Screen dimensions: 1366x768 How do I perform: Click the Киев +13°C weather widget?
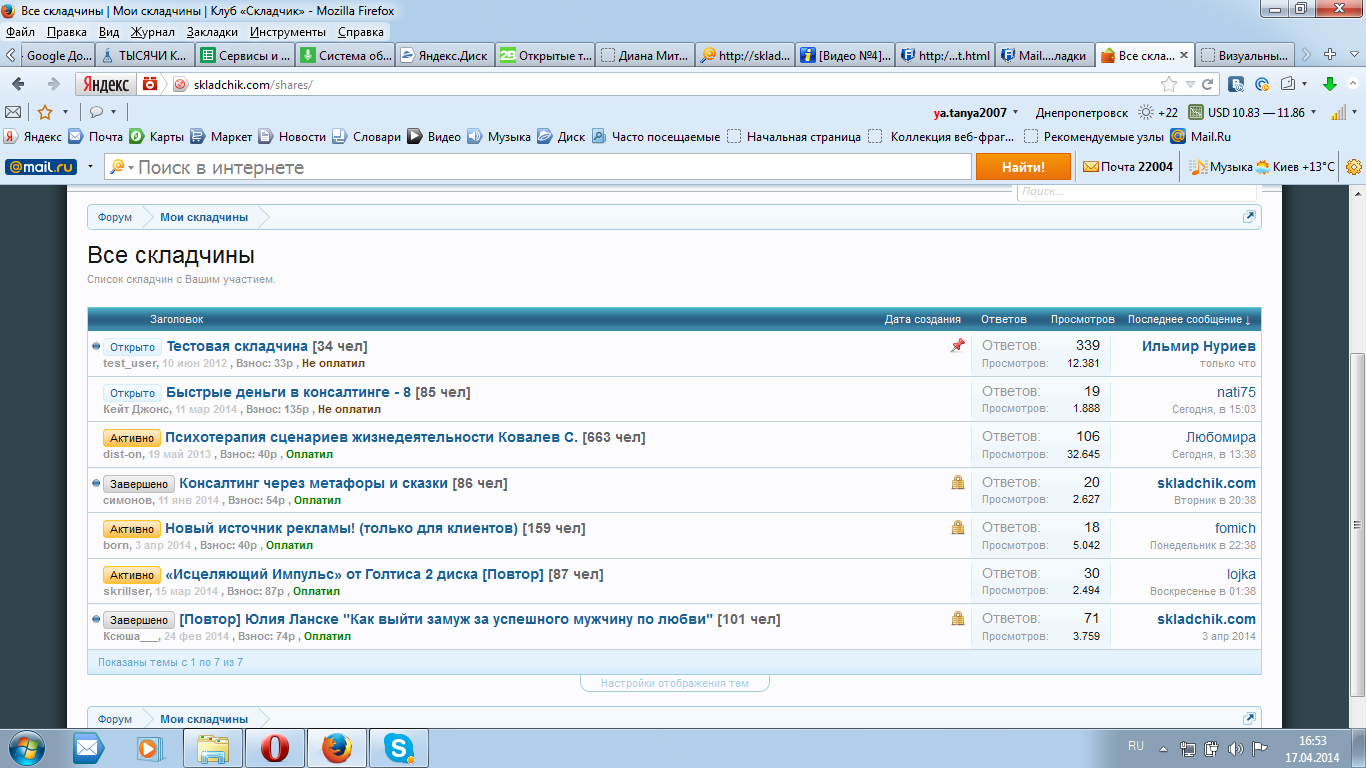pyautogui.click(x=1296, y=167)
